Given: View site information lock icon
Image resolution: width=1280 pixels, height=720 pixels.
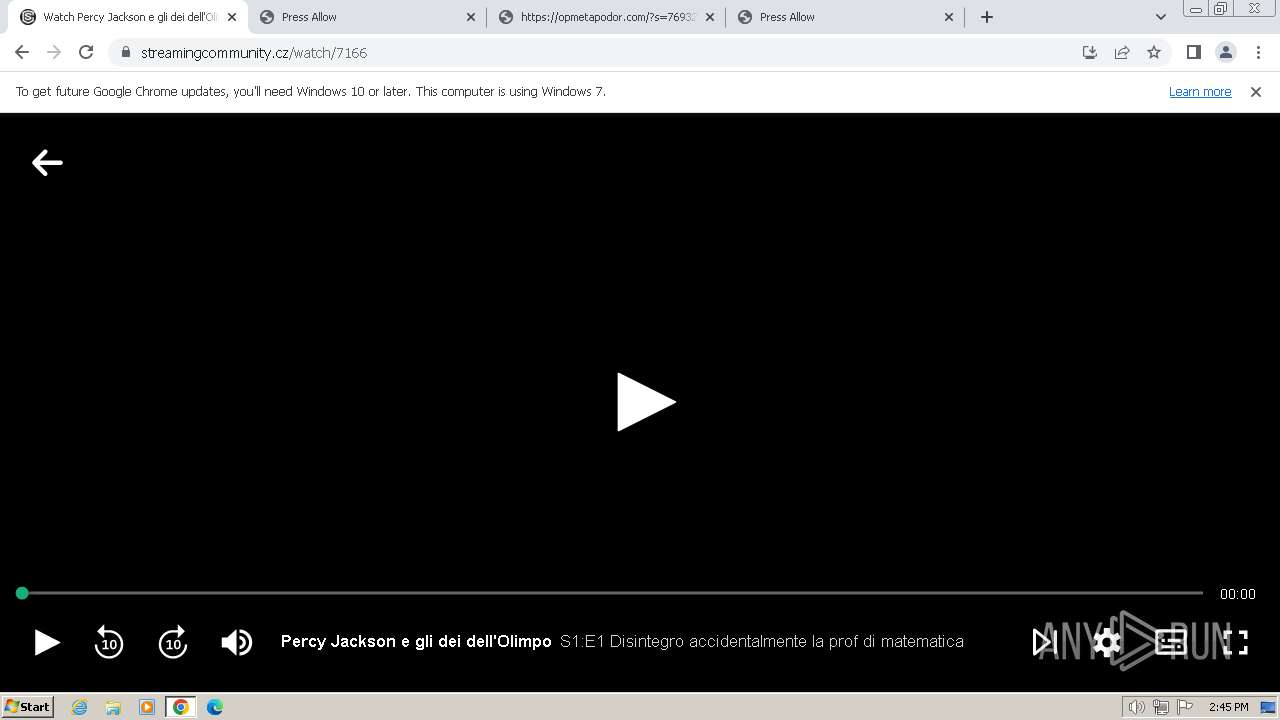Looking at the screenshot, I should [126, 52].
